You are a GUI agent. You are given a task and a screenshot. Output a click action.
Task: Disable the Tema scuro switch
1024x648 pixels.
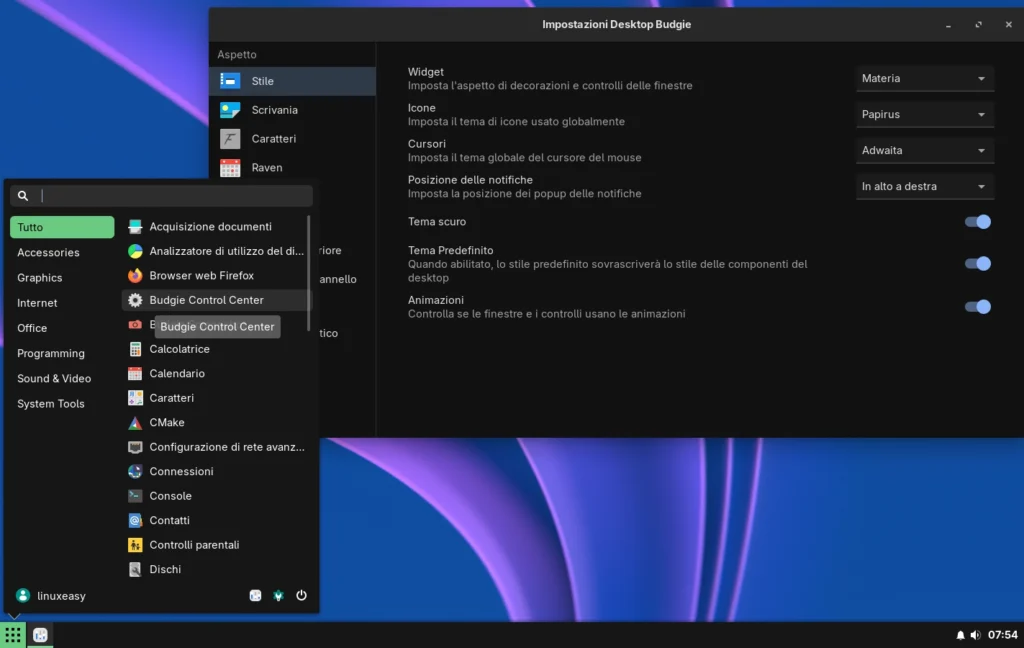tap(976, 221)
